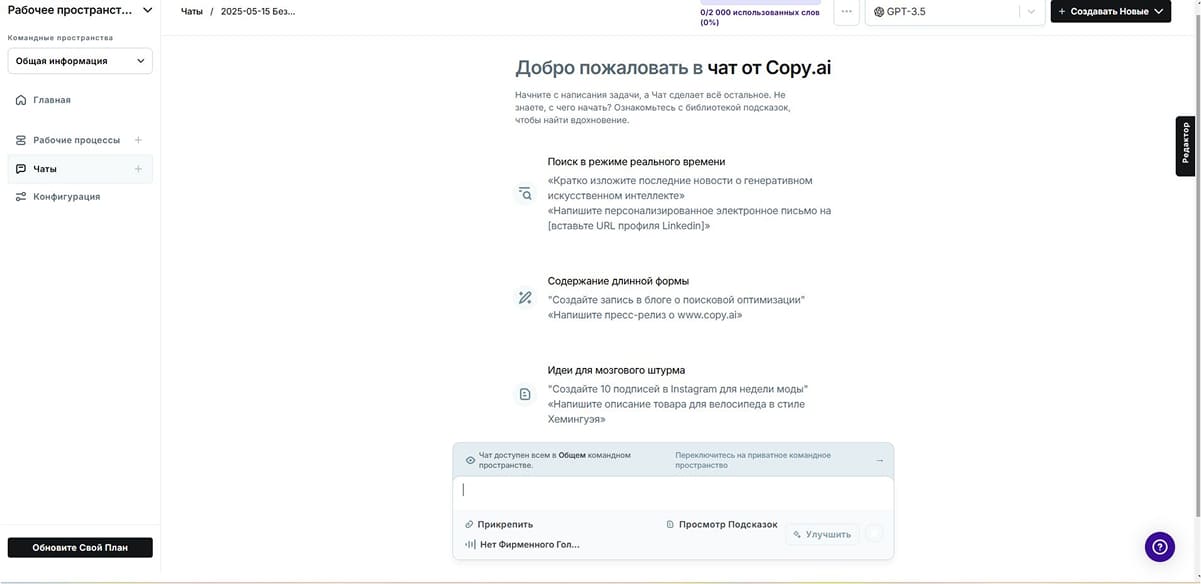Open the vertical Редактор side tab
1201x584 pixels.
[x=1186, y=146]
